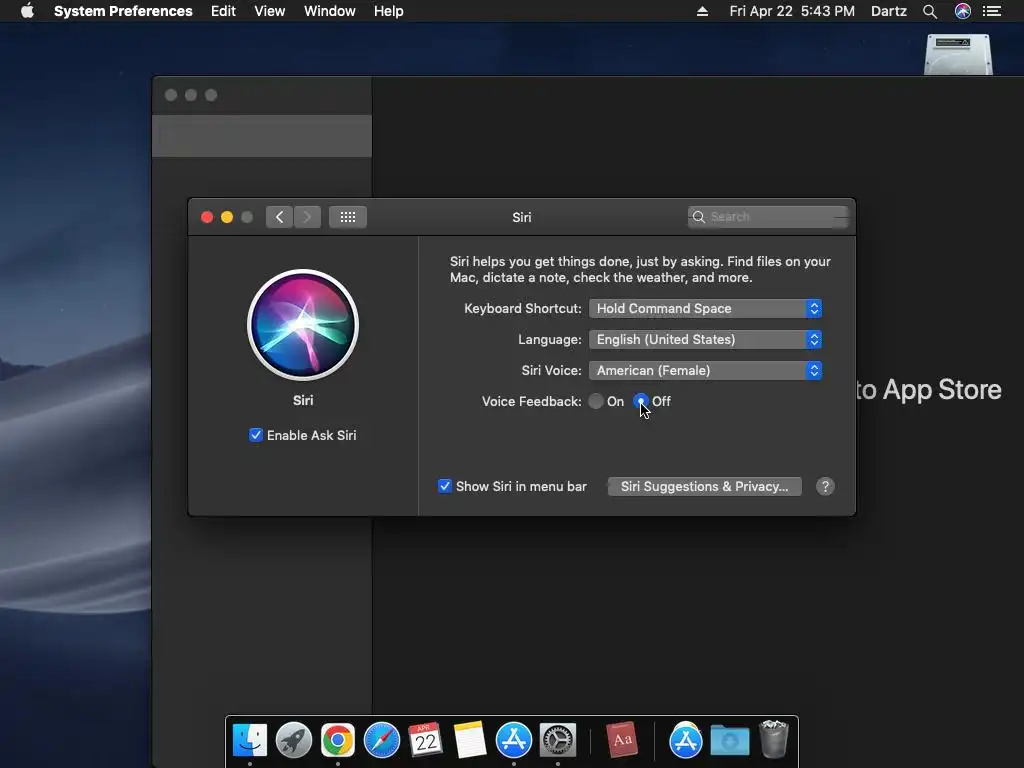Open the Language dropdown
The image size is (1024, 768).
(705, 340)
